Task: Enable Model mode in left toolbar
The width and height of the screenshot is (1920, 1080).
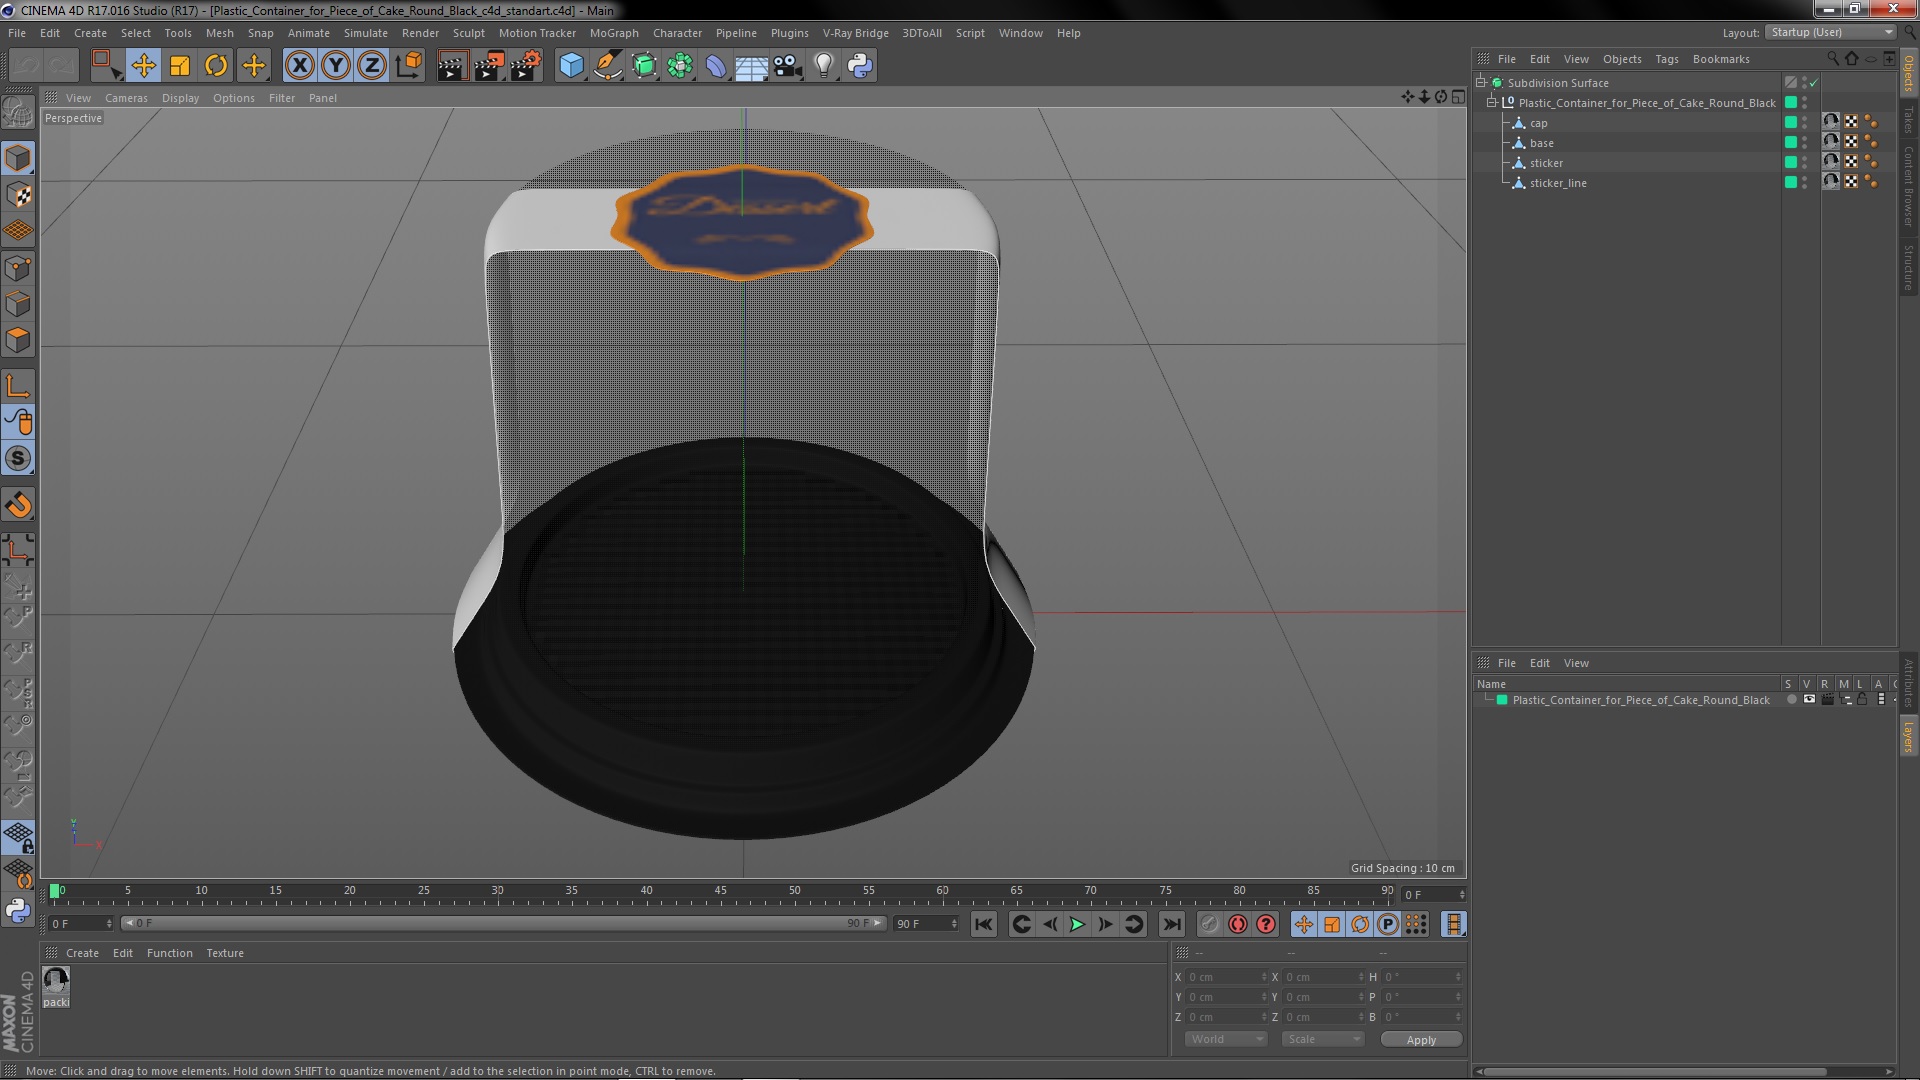Action: pyautogui.click(x=18, y=158)
